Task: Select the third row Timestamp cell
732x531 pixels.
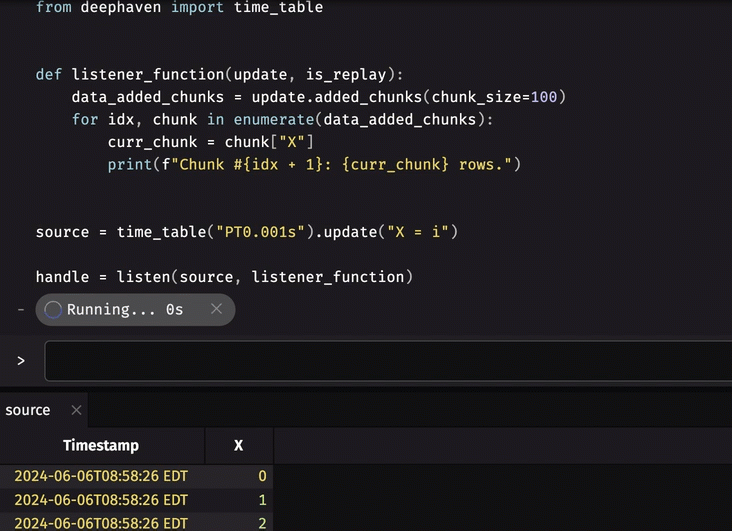Action: (101, 523)
